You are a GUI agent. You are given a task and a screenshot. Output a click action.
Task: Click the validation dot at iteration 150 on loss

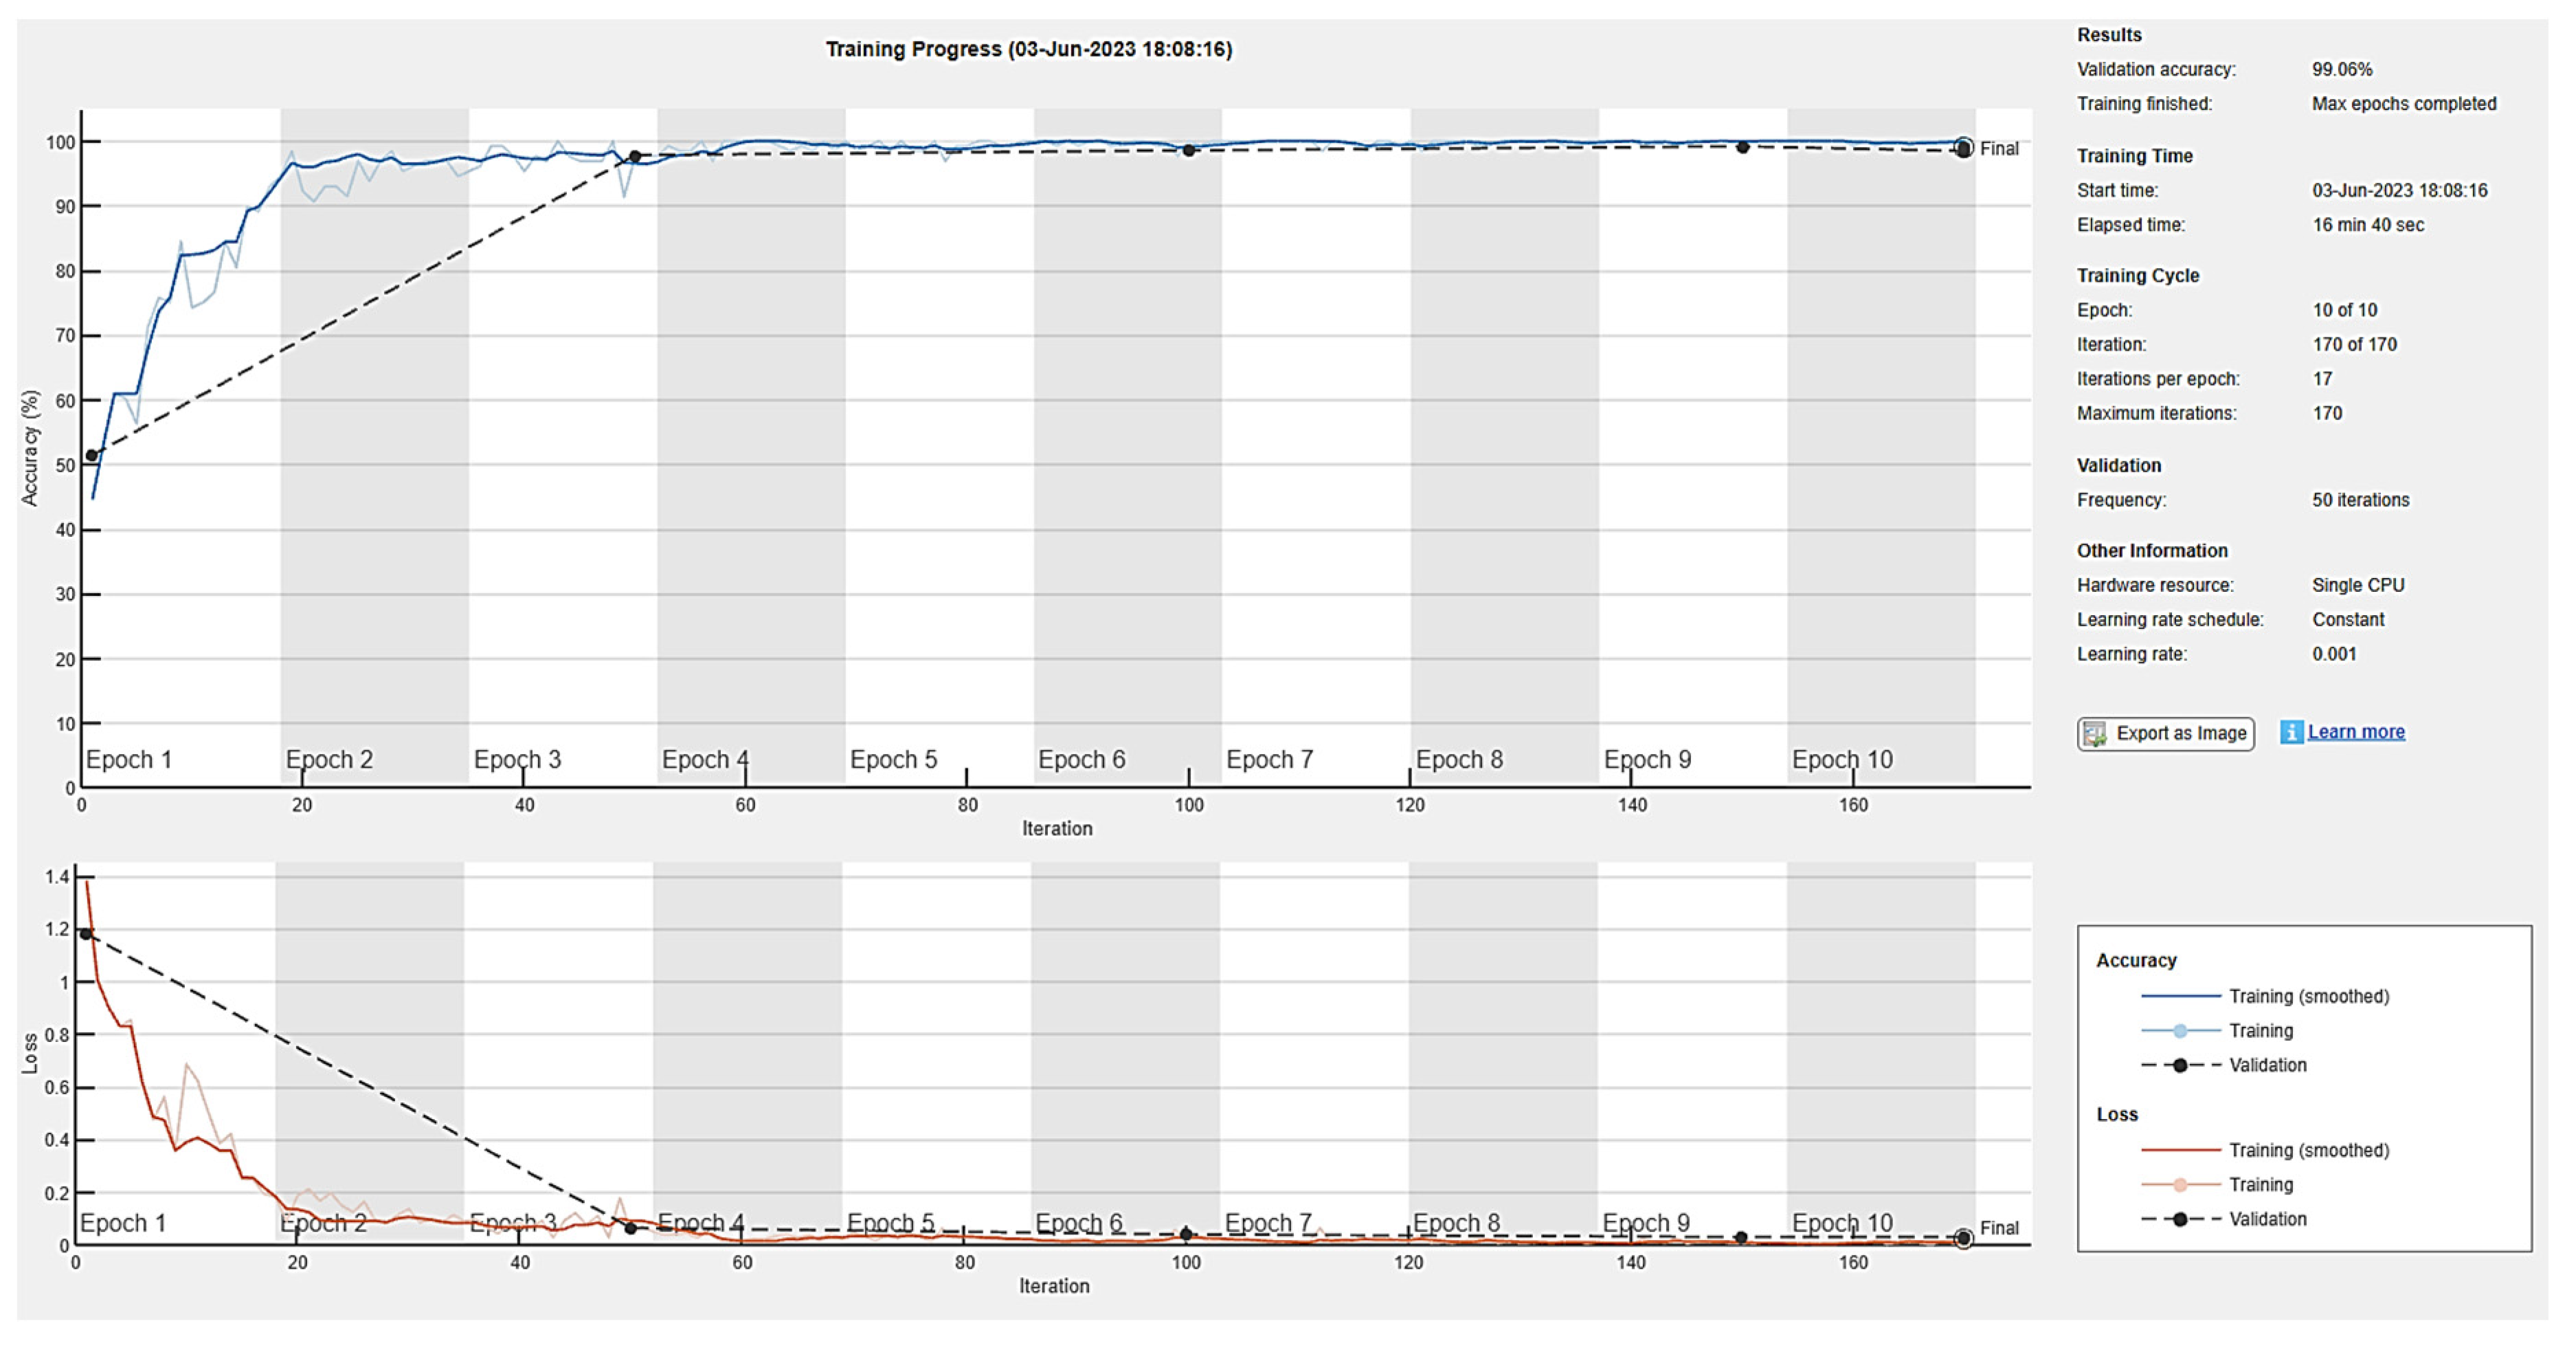coord(1742,1236)
